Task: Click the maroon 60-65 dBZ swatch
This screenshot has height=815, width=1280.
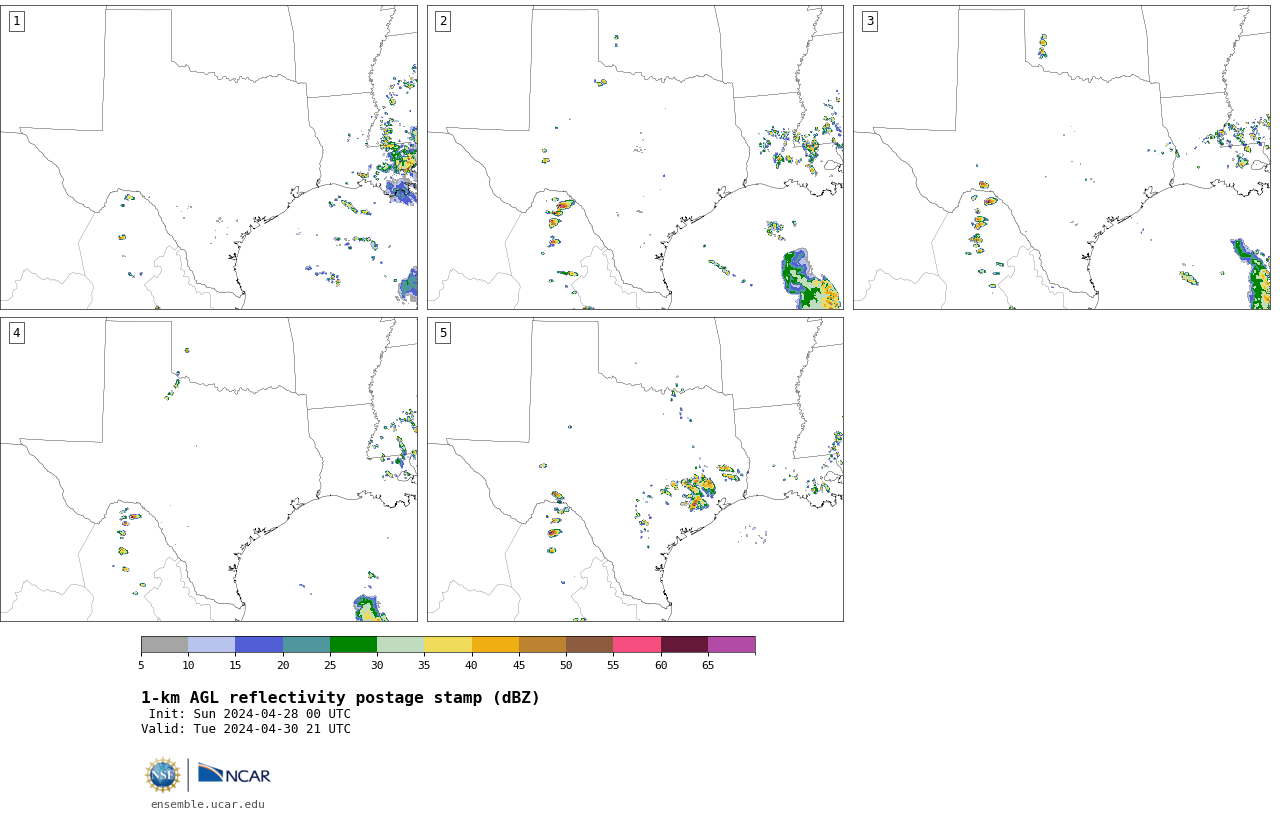Action: [684, 645]
